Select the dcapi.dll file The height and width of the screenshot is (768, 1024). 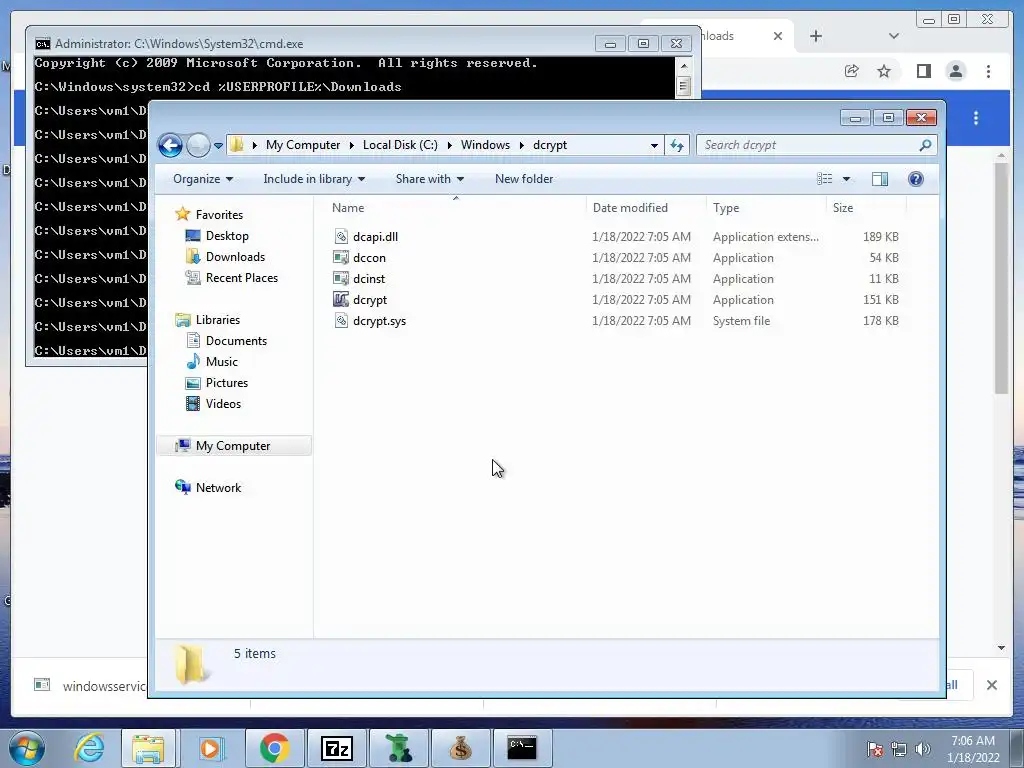click(x=375, y=237)
